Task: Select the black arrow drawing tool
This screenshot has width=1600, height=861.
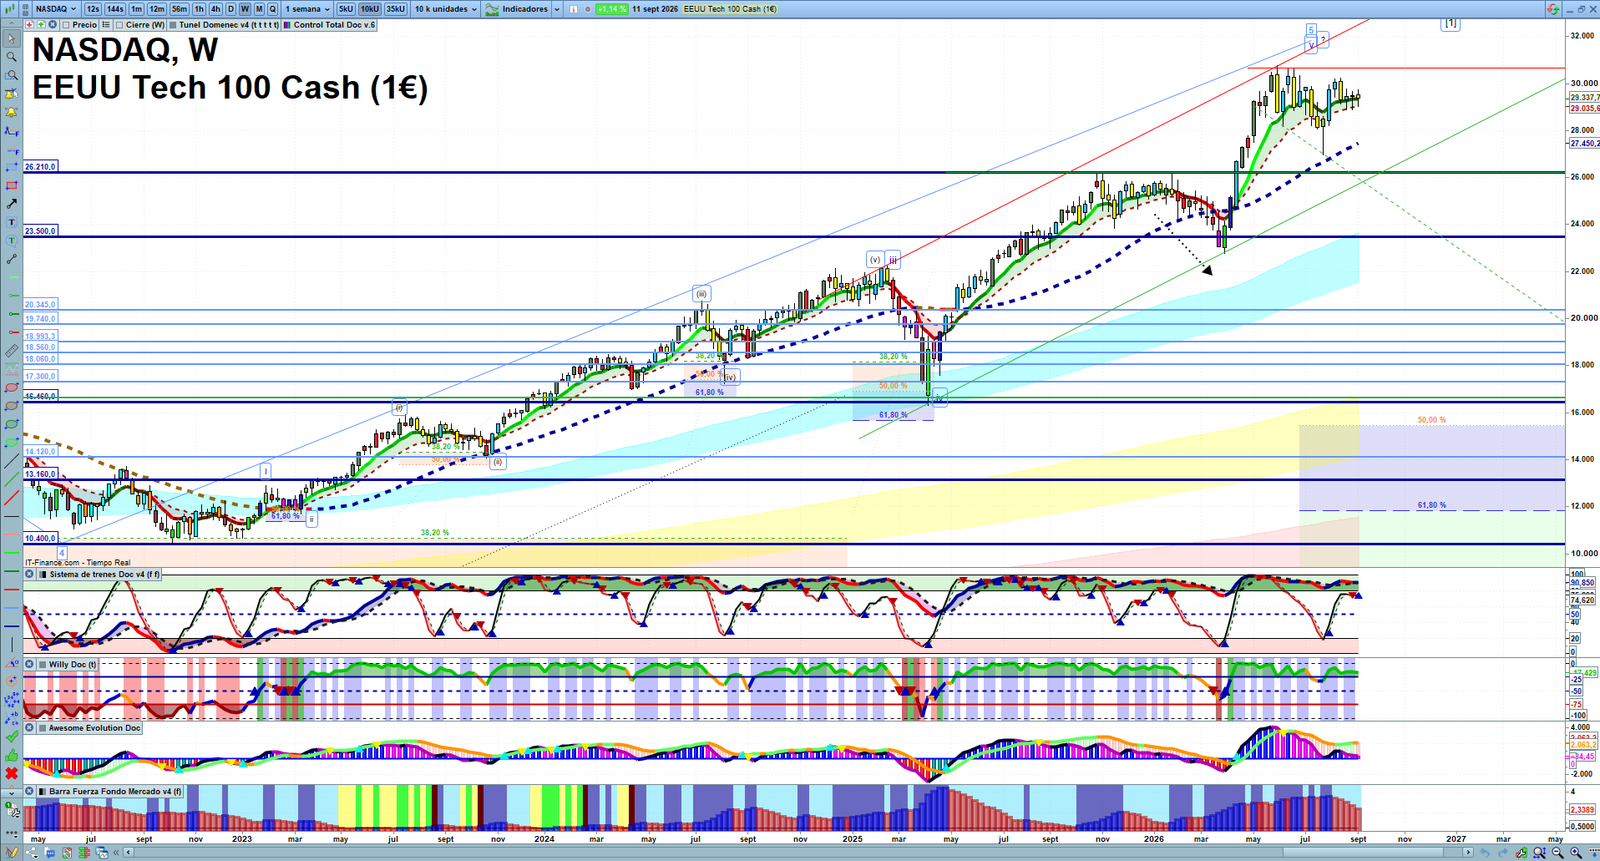Action: (11, 203)
